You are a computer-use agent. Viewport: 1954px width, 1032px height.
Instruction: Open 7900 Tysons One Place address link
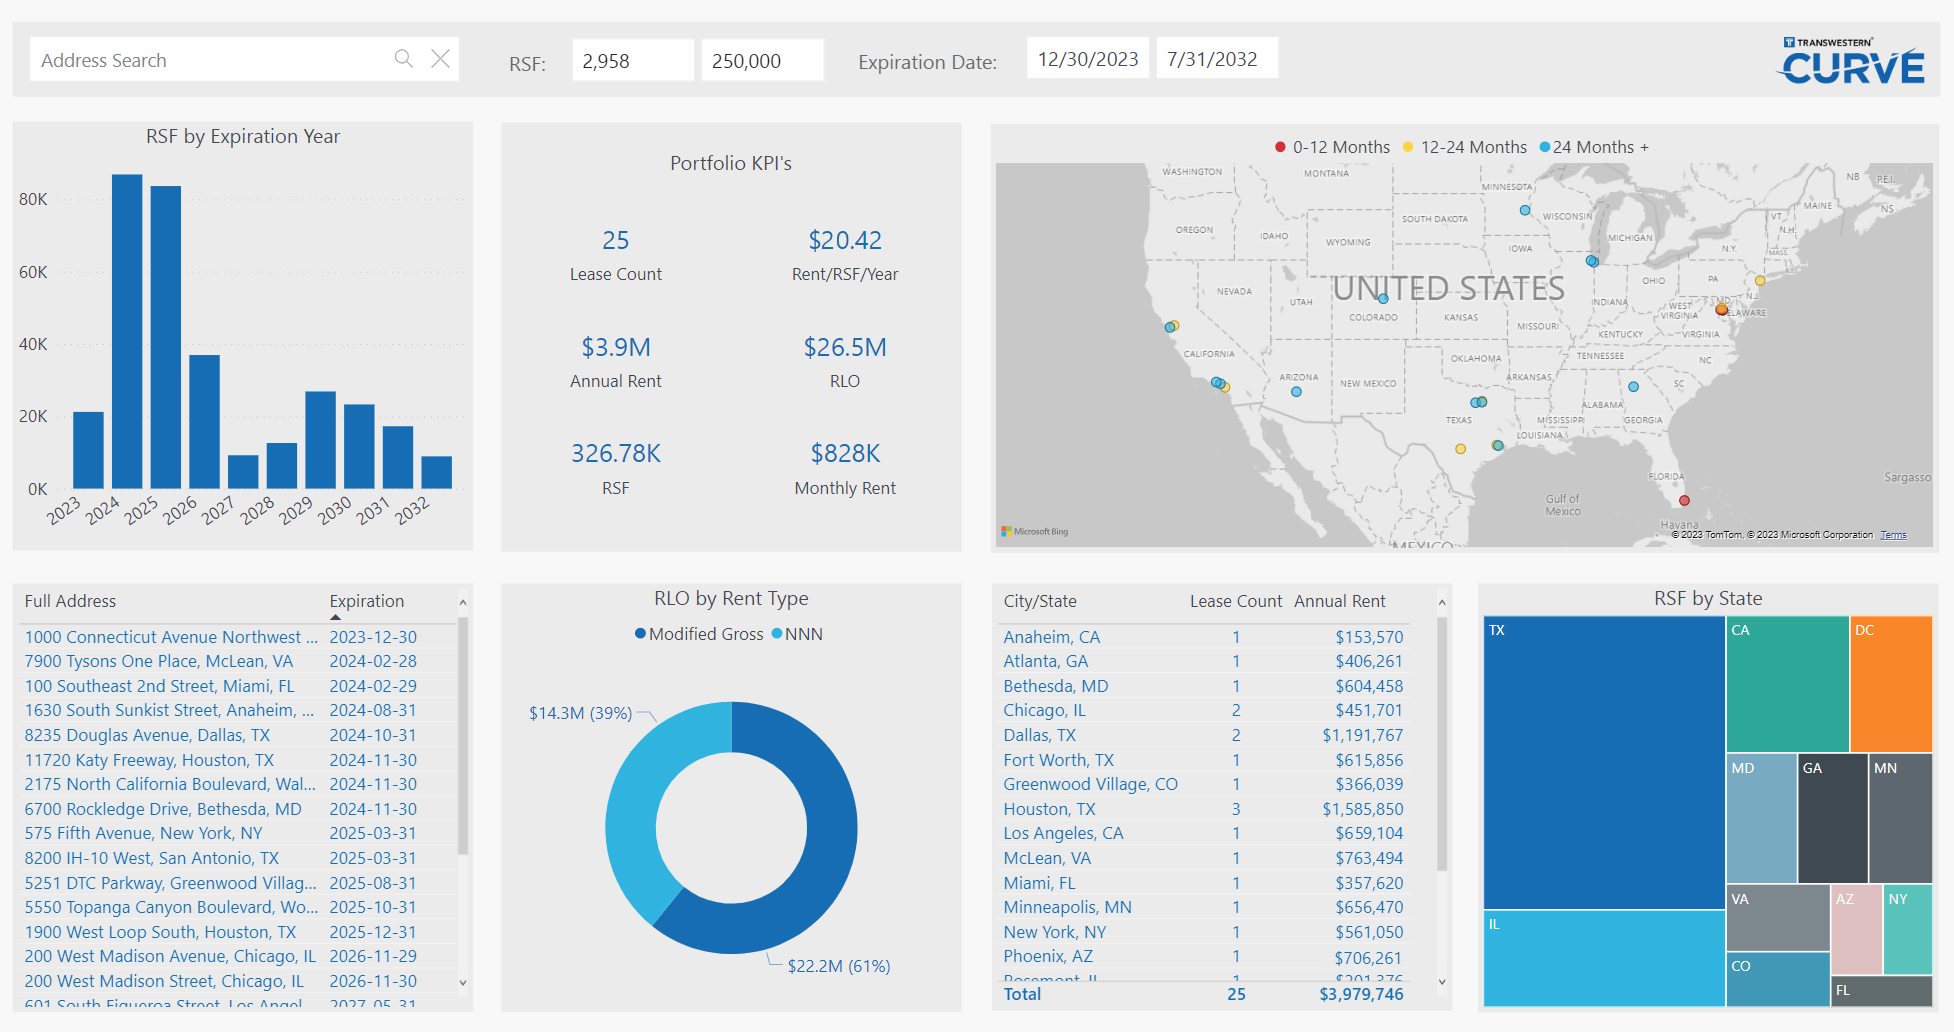[159, 661]
